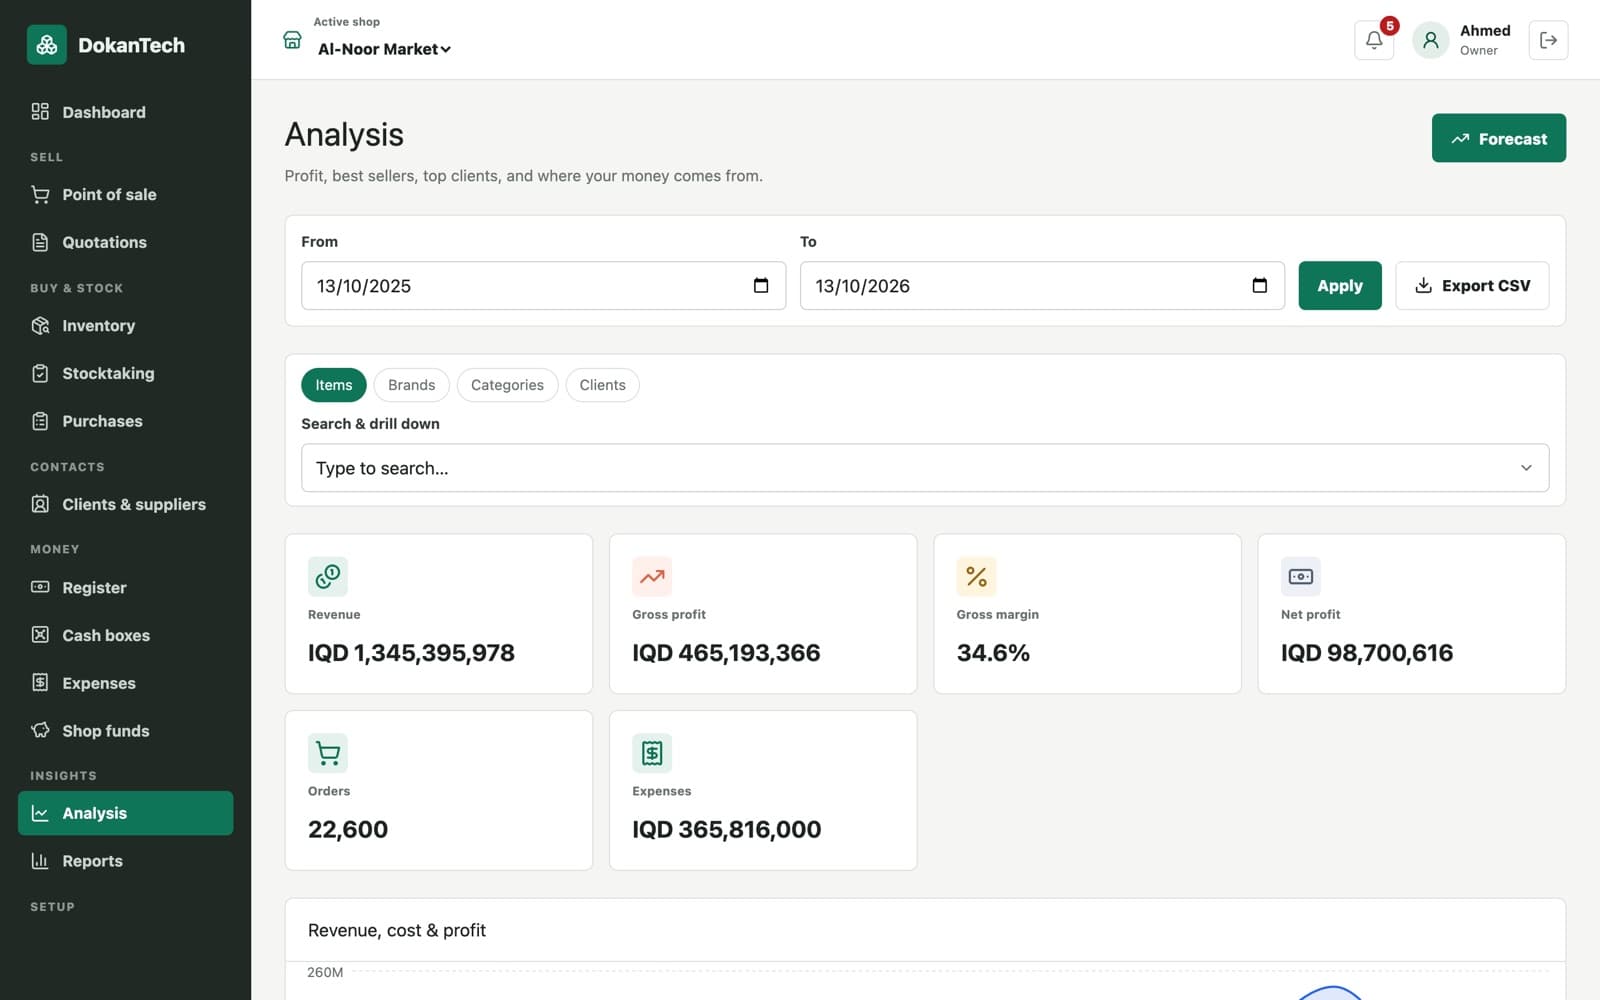Click the Orders cart icon

point(328,753)
